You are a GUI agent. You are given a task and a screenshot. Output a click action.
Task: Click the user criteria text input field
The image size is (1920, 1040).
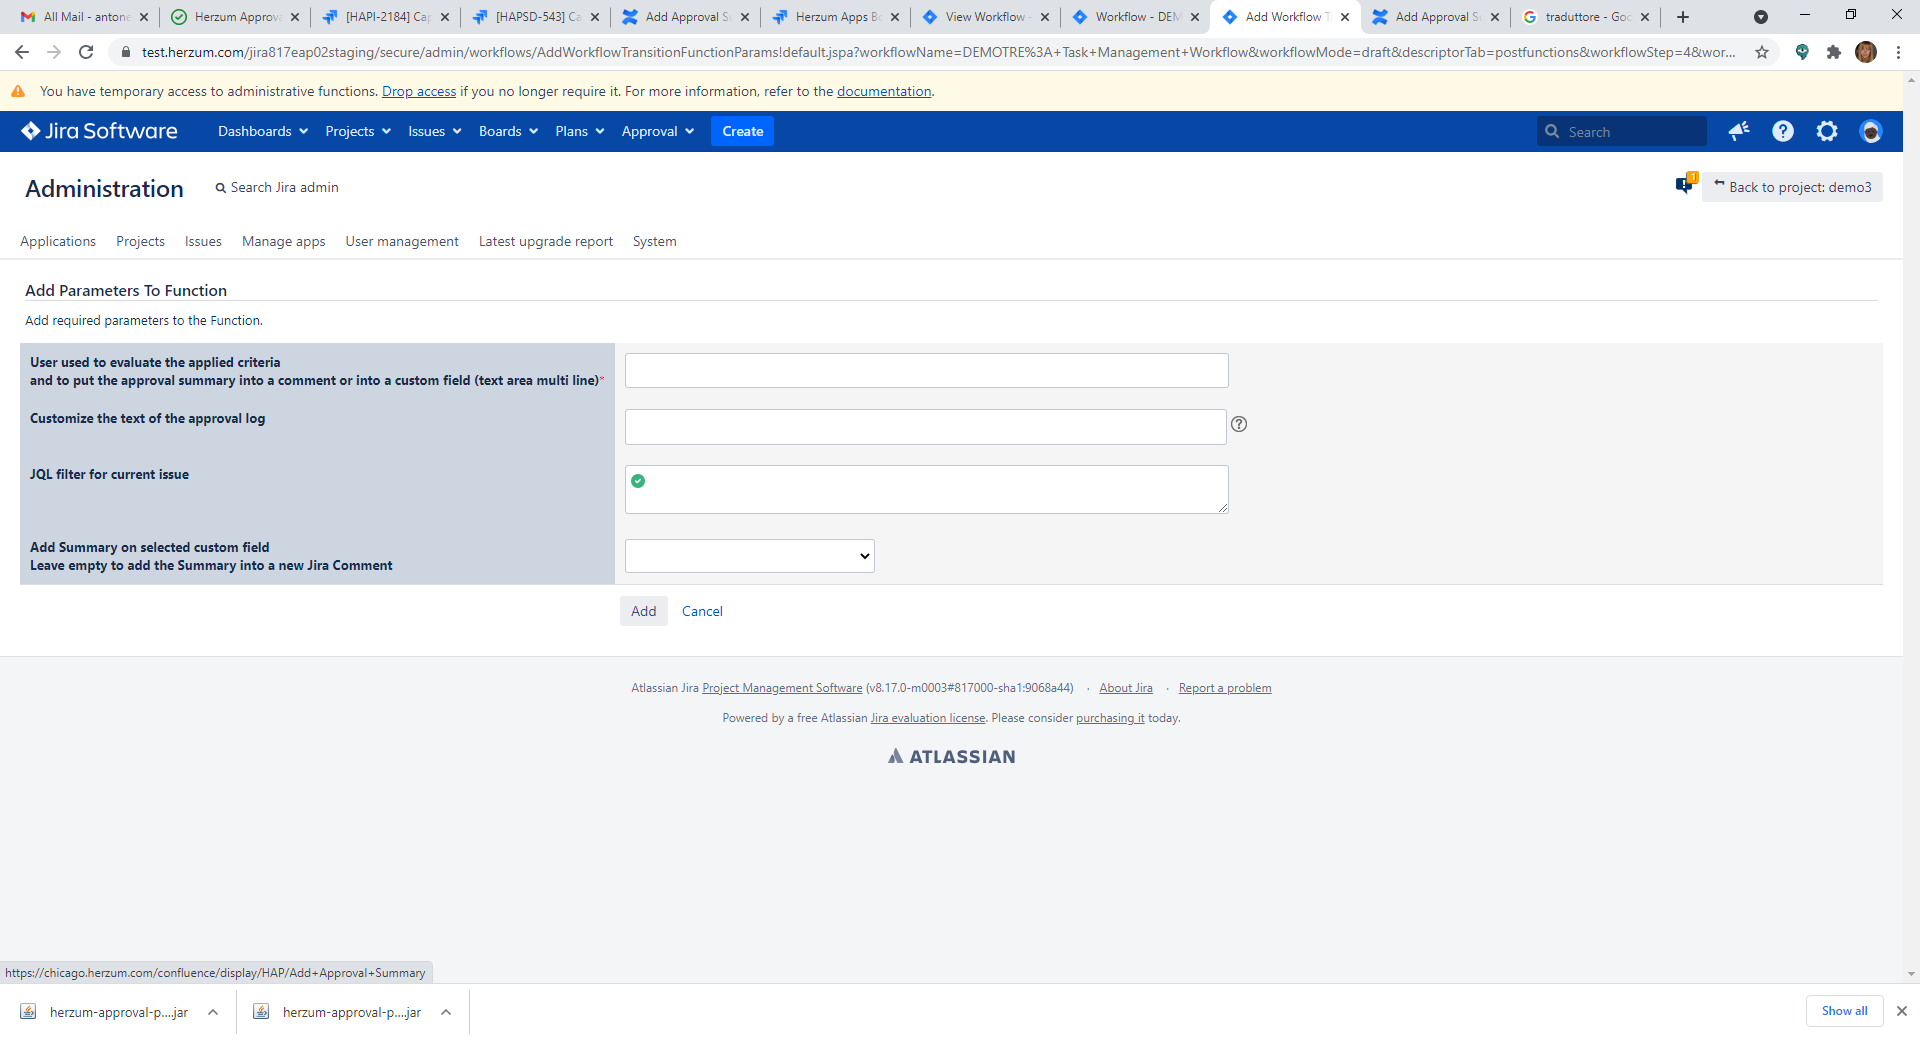[x=926, y=370]
